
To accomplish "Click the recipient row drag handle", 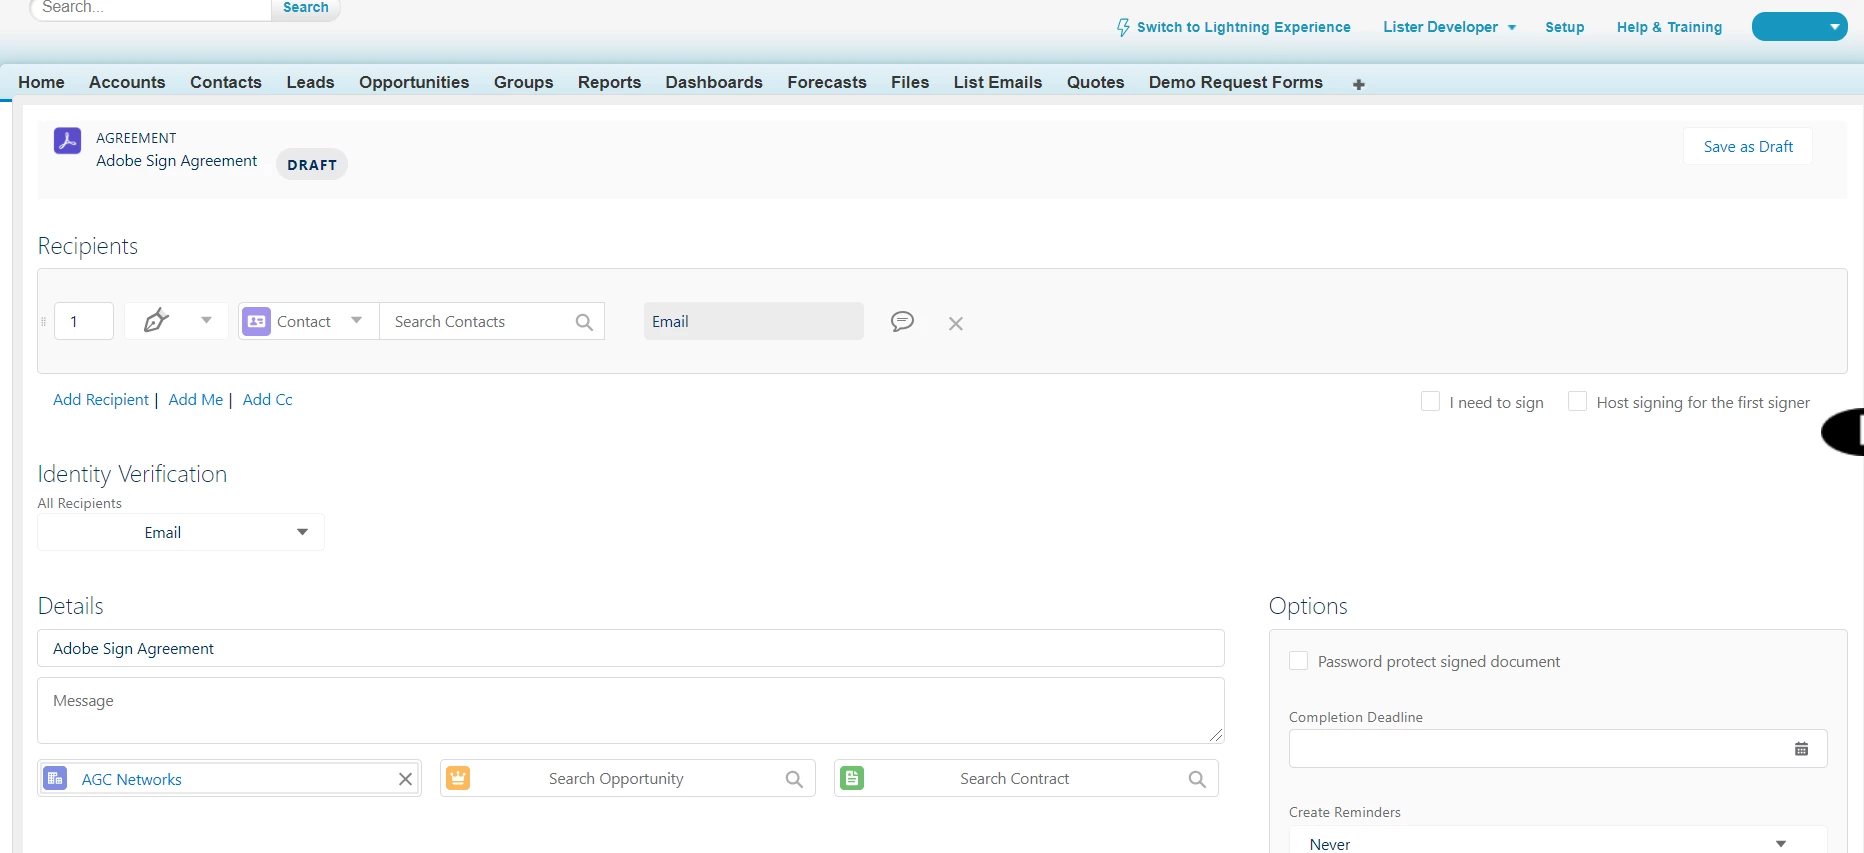I will pos(43,322).
